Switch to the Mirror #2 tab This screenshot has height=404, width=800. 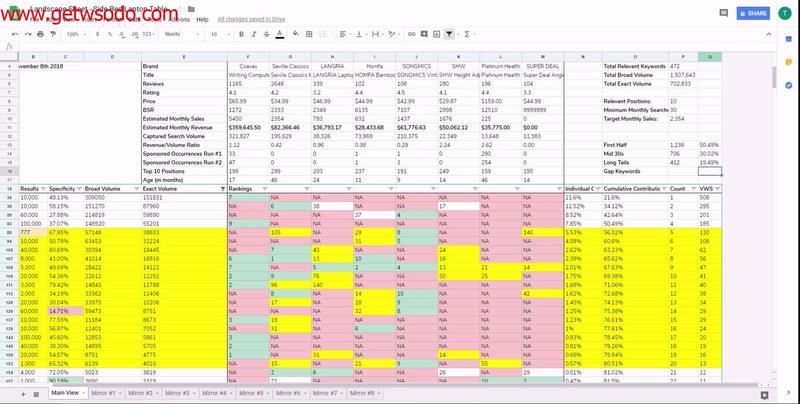click(x=143, y=393)
